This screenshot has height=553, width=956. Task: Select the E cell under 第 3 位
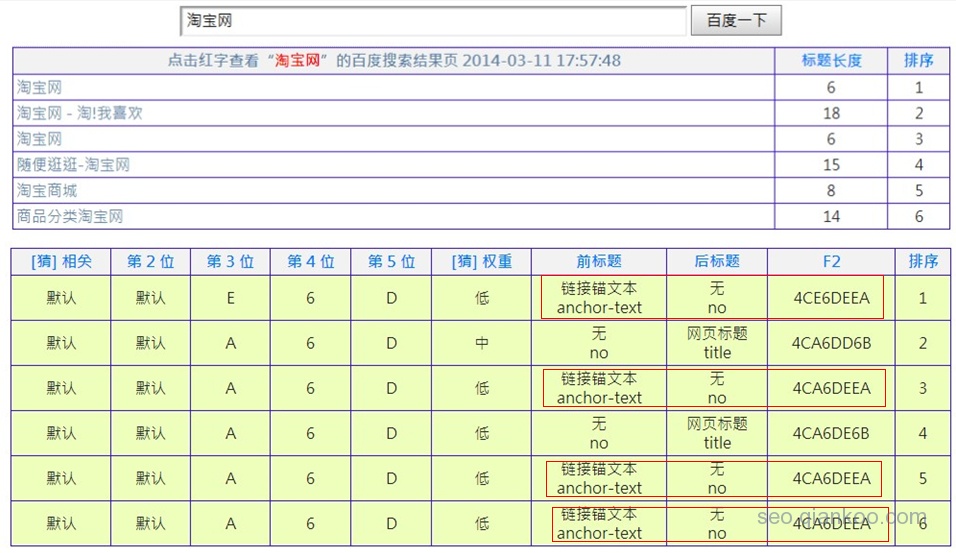230,298
